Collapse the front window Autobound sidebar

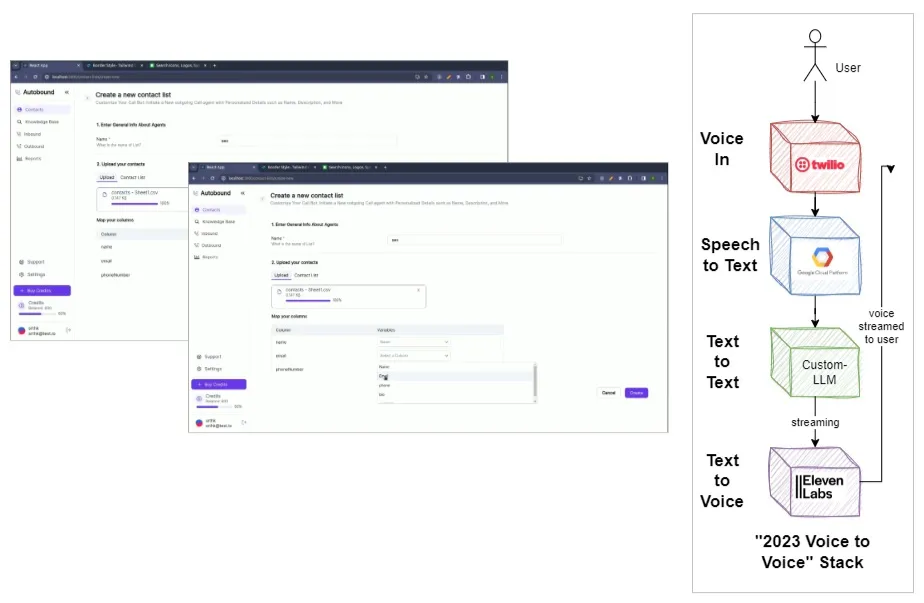(x=242, y=193)
